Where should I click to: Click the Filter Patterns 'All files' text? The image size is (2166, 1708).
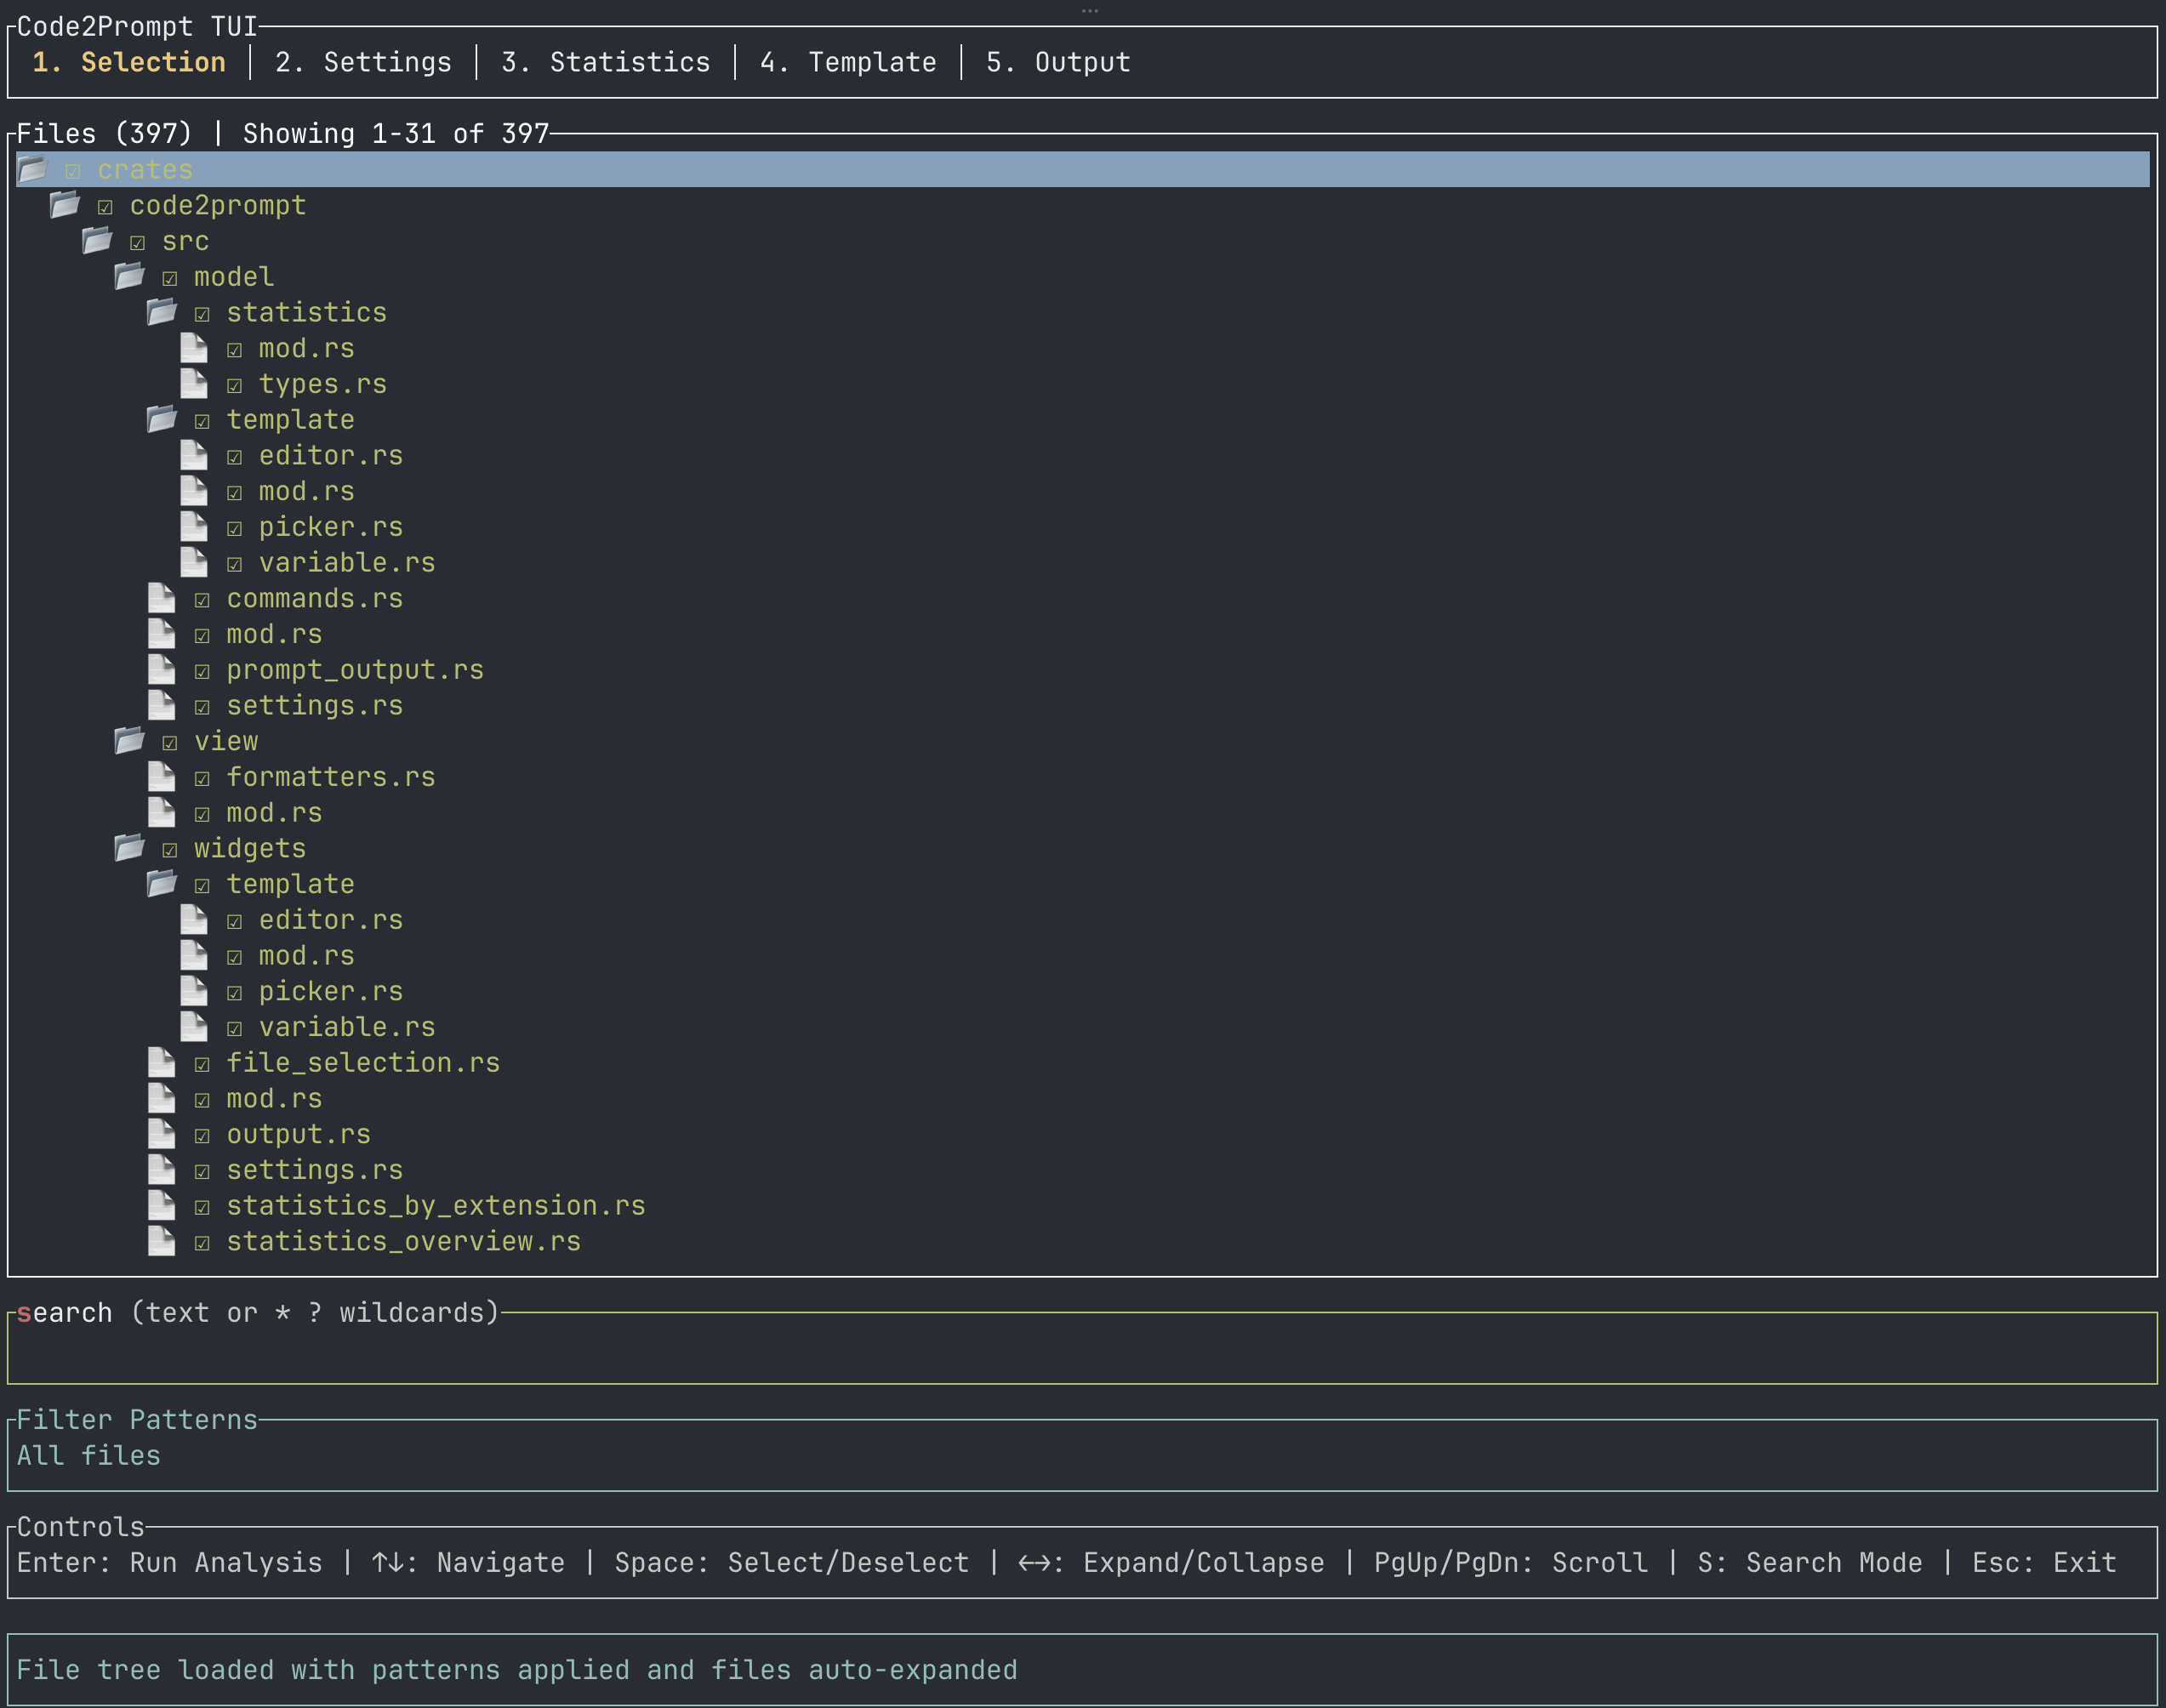[x=89, y=1455]
